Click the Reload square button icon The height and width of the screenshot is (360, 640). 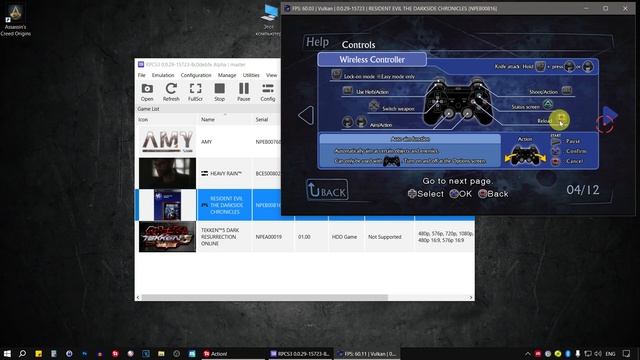coord(562,120)
